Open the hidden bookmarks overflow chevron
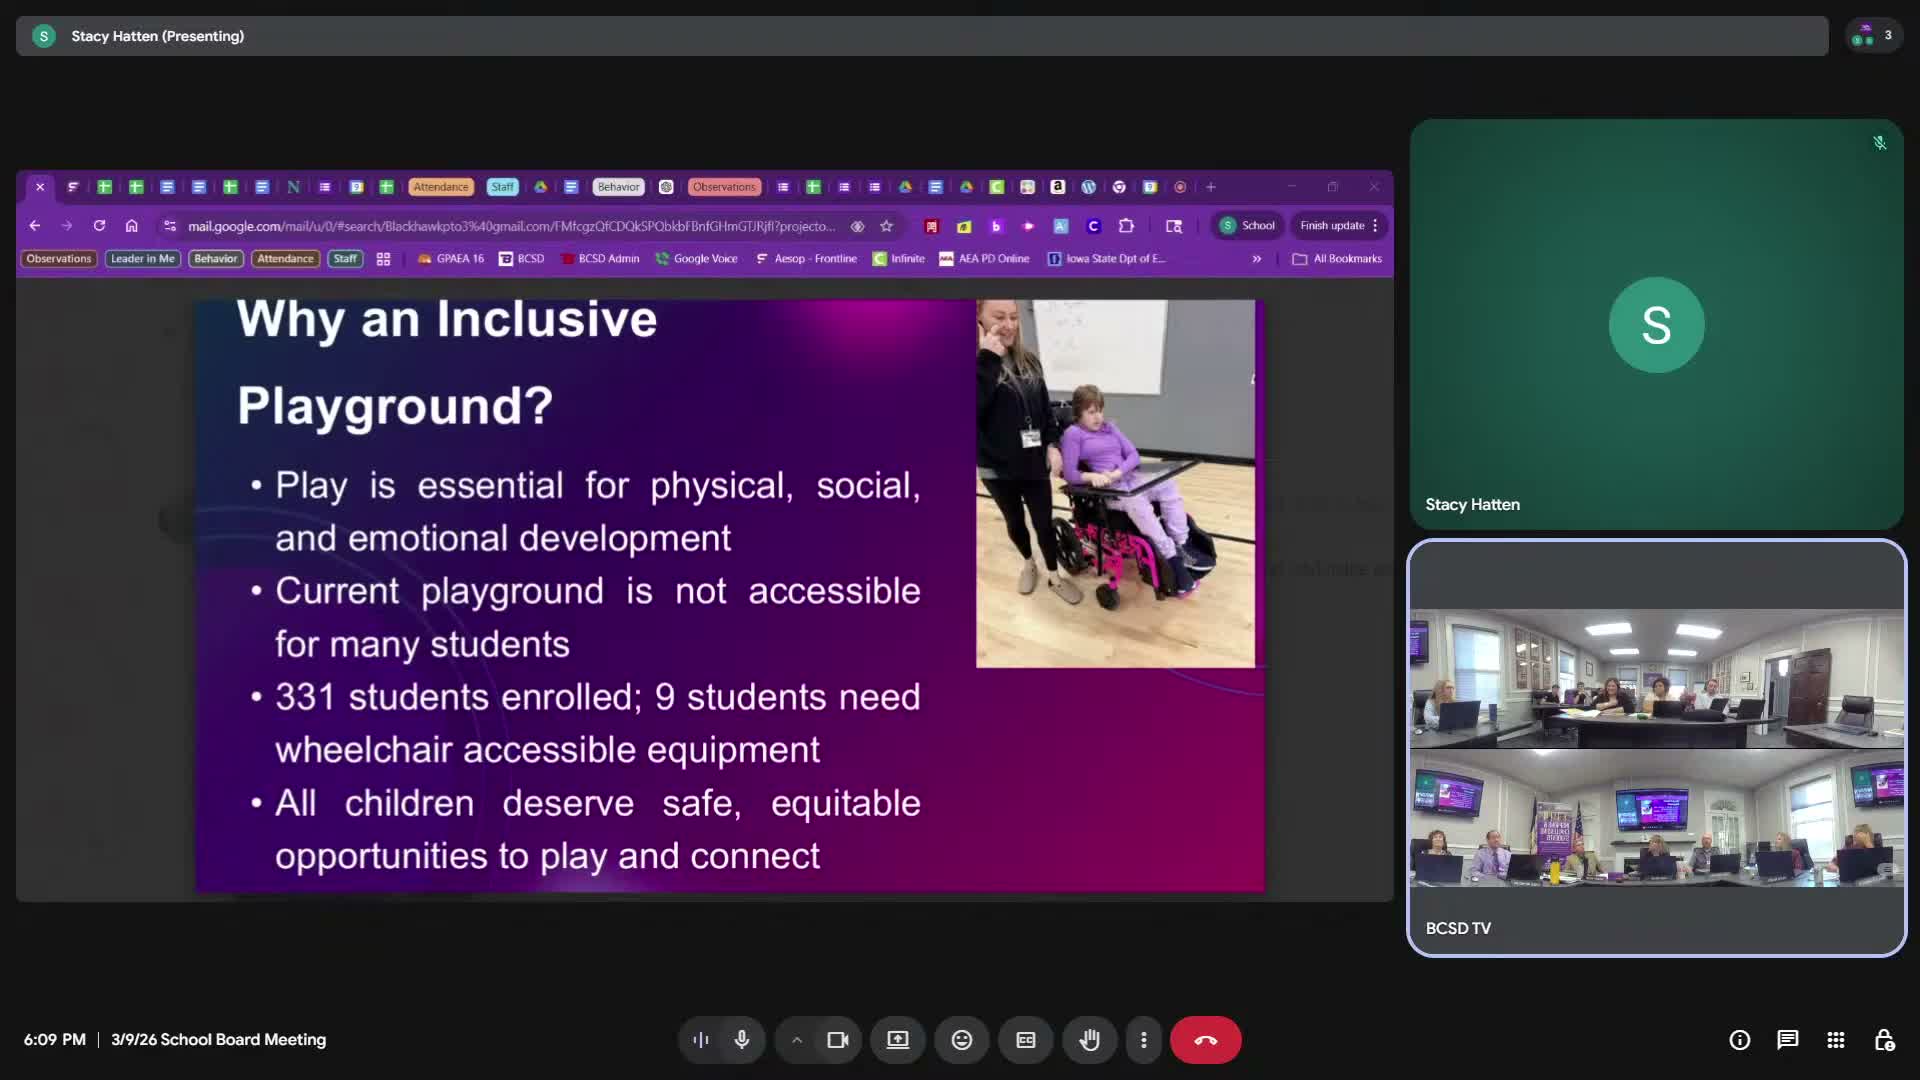The image size is (1920, 1080). (1256, 258)
